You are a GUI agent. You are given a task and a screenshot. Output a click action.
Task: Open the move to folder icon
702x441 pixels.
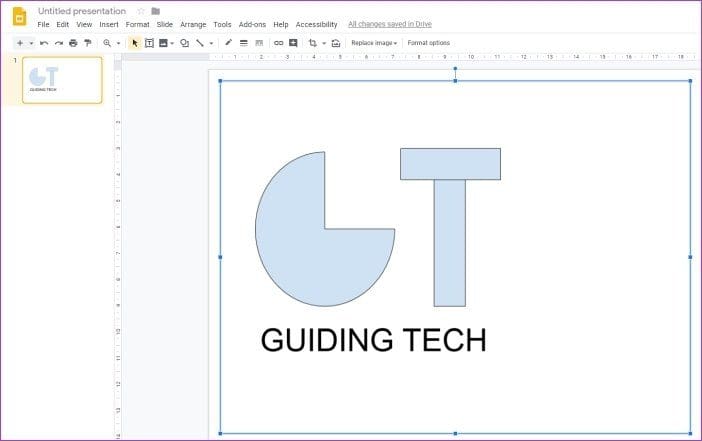tap(155, 11)
